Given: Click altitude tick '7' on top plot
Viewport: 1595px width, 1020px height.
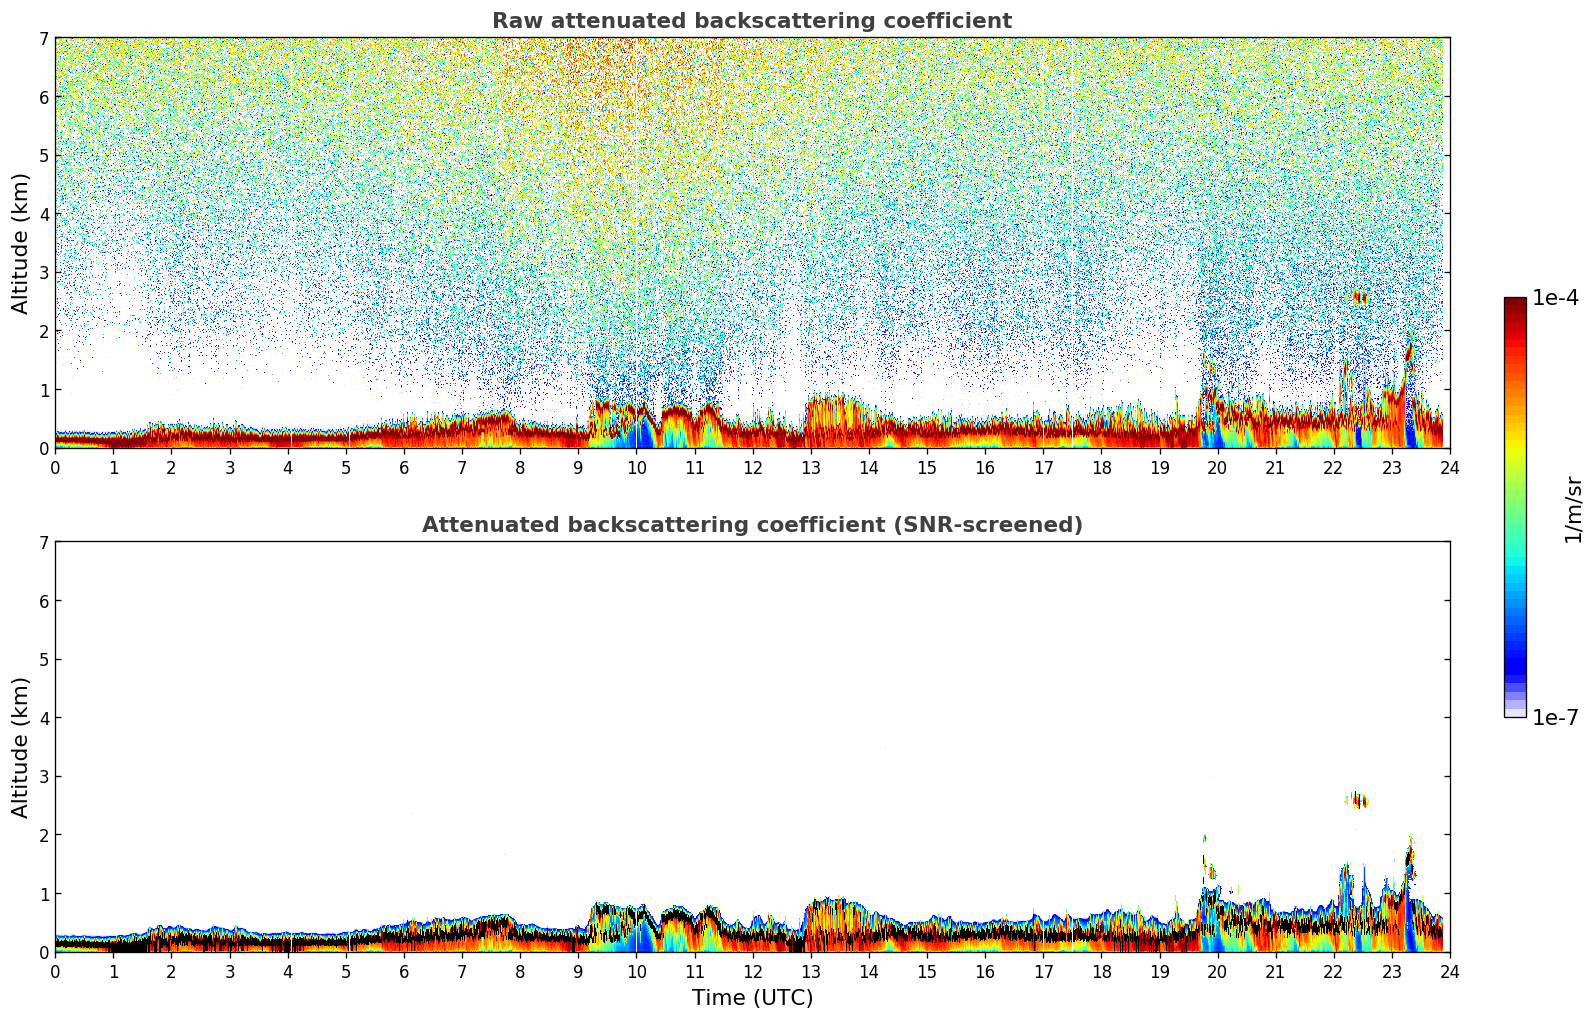Looking at the screenshot, I should click(43, 38).
